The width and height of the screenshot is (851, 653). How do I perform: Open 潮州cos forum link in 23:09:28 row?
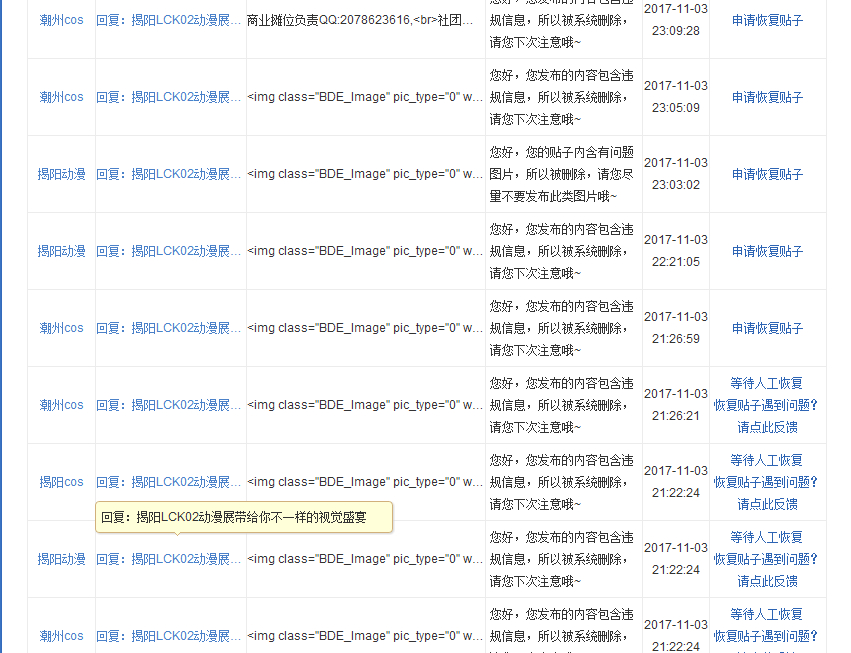61,20
